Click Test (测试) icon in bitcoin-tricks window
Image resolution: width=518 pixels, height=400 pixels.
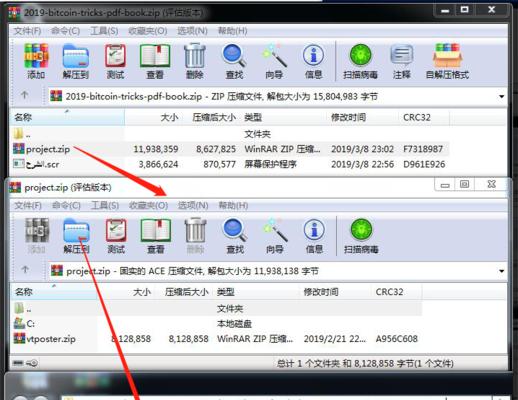coord(115,62)
